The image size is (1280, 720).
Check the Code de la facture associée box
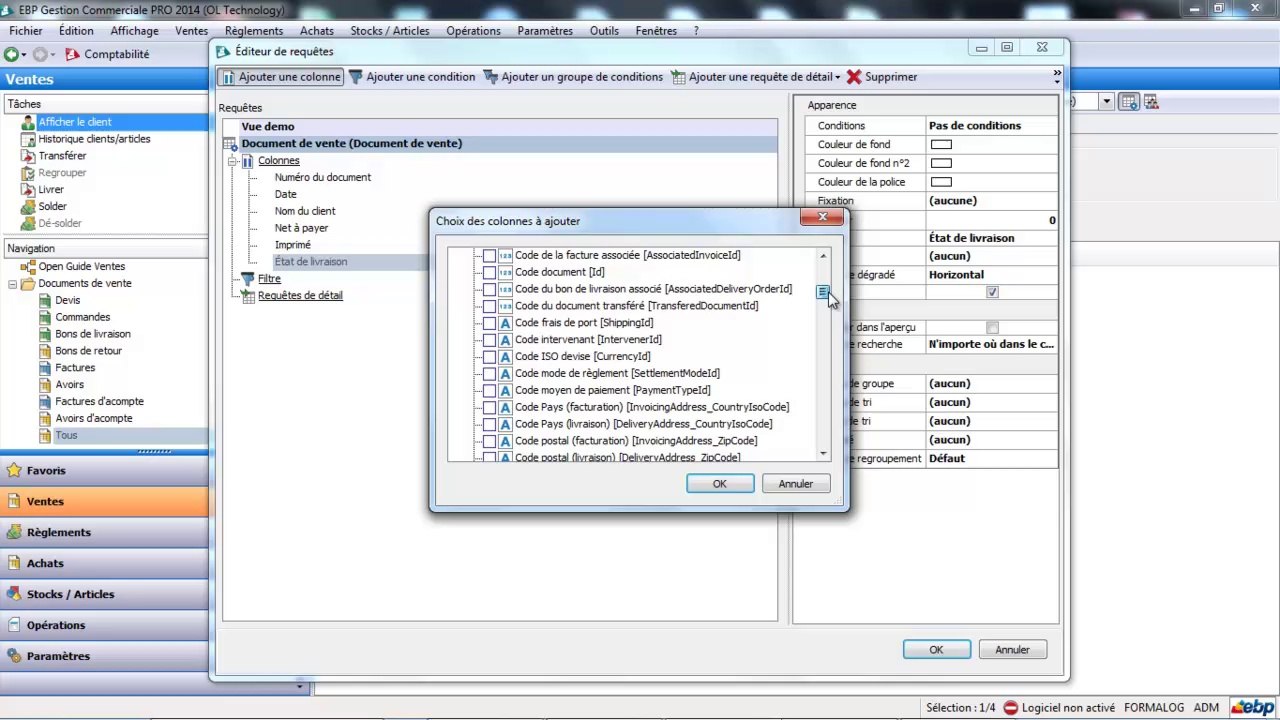point(489,256)
